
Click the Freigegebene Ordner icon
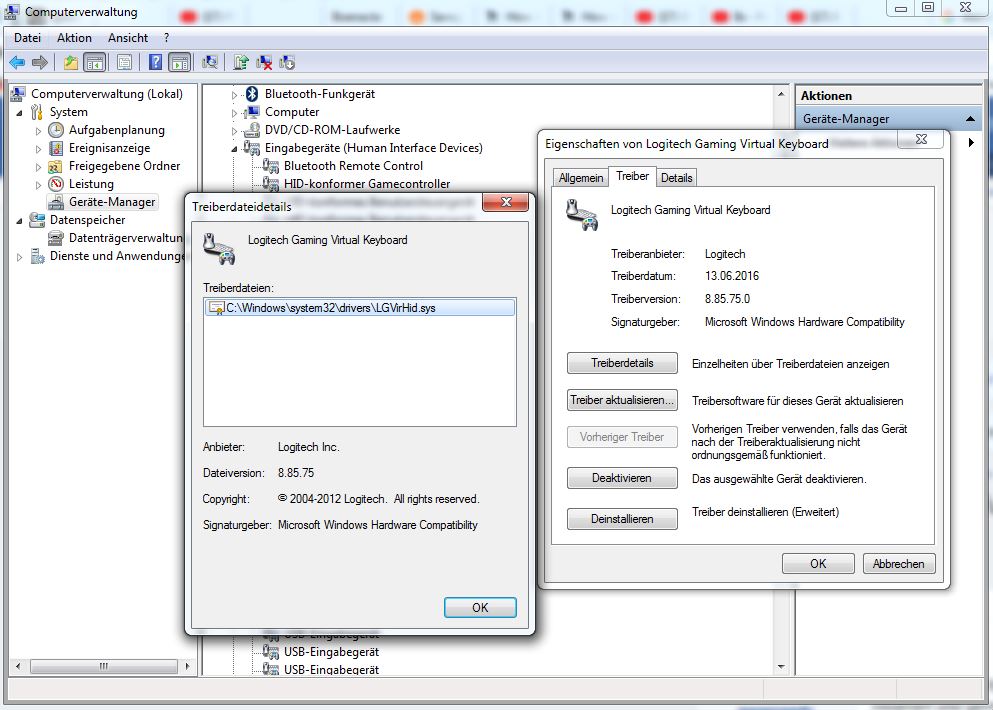(56, 166)
